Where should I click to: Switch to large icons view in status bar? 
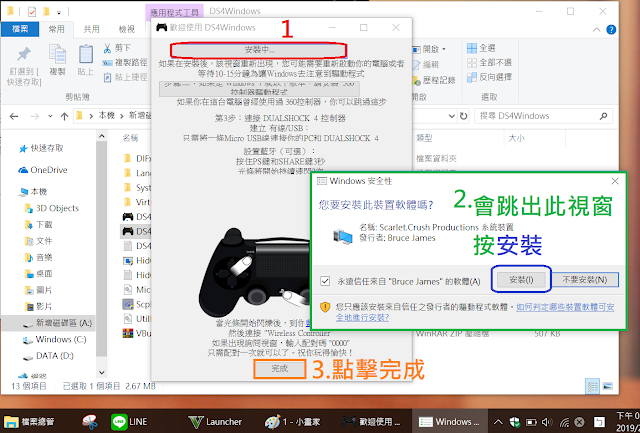pyautogui.click(x=608, y=386)
